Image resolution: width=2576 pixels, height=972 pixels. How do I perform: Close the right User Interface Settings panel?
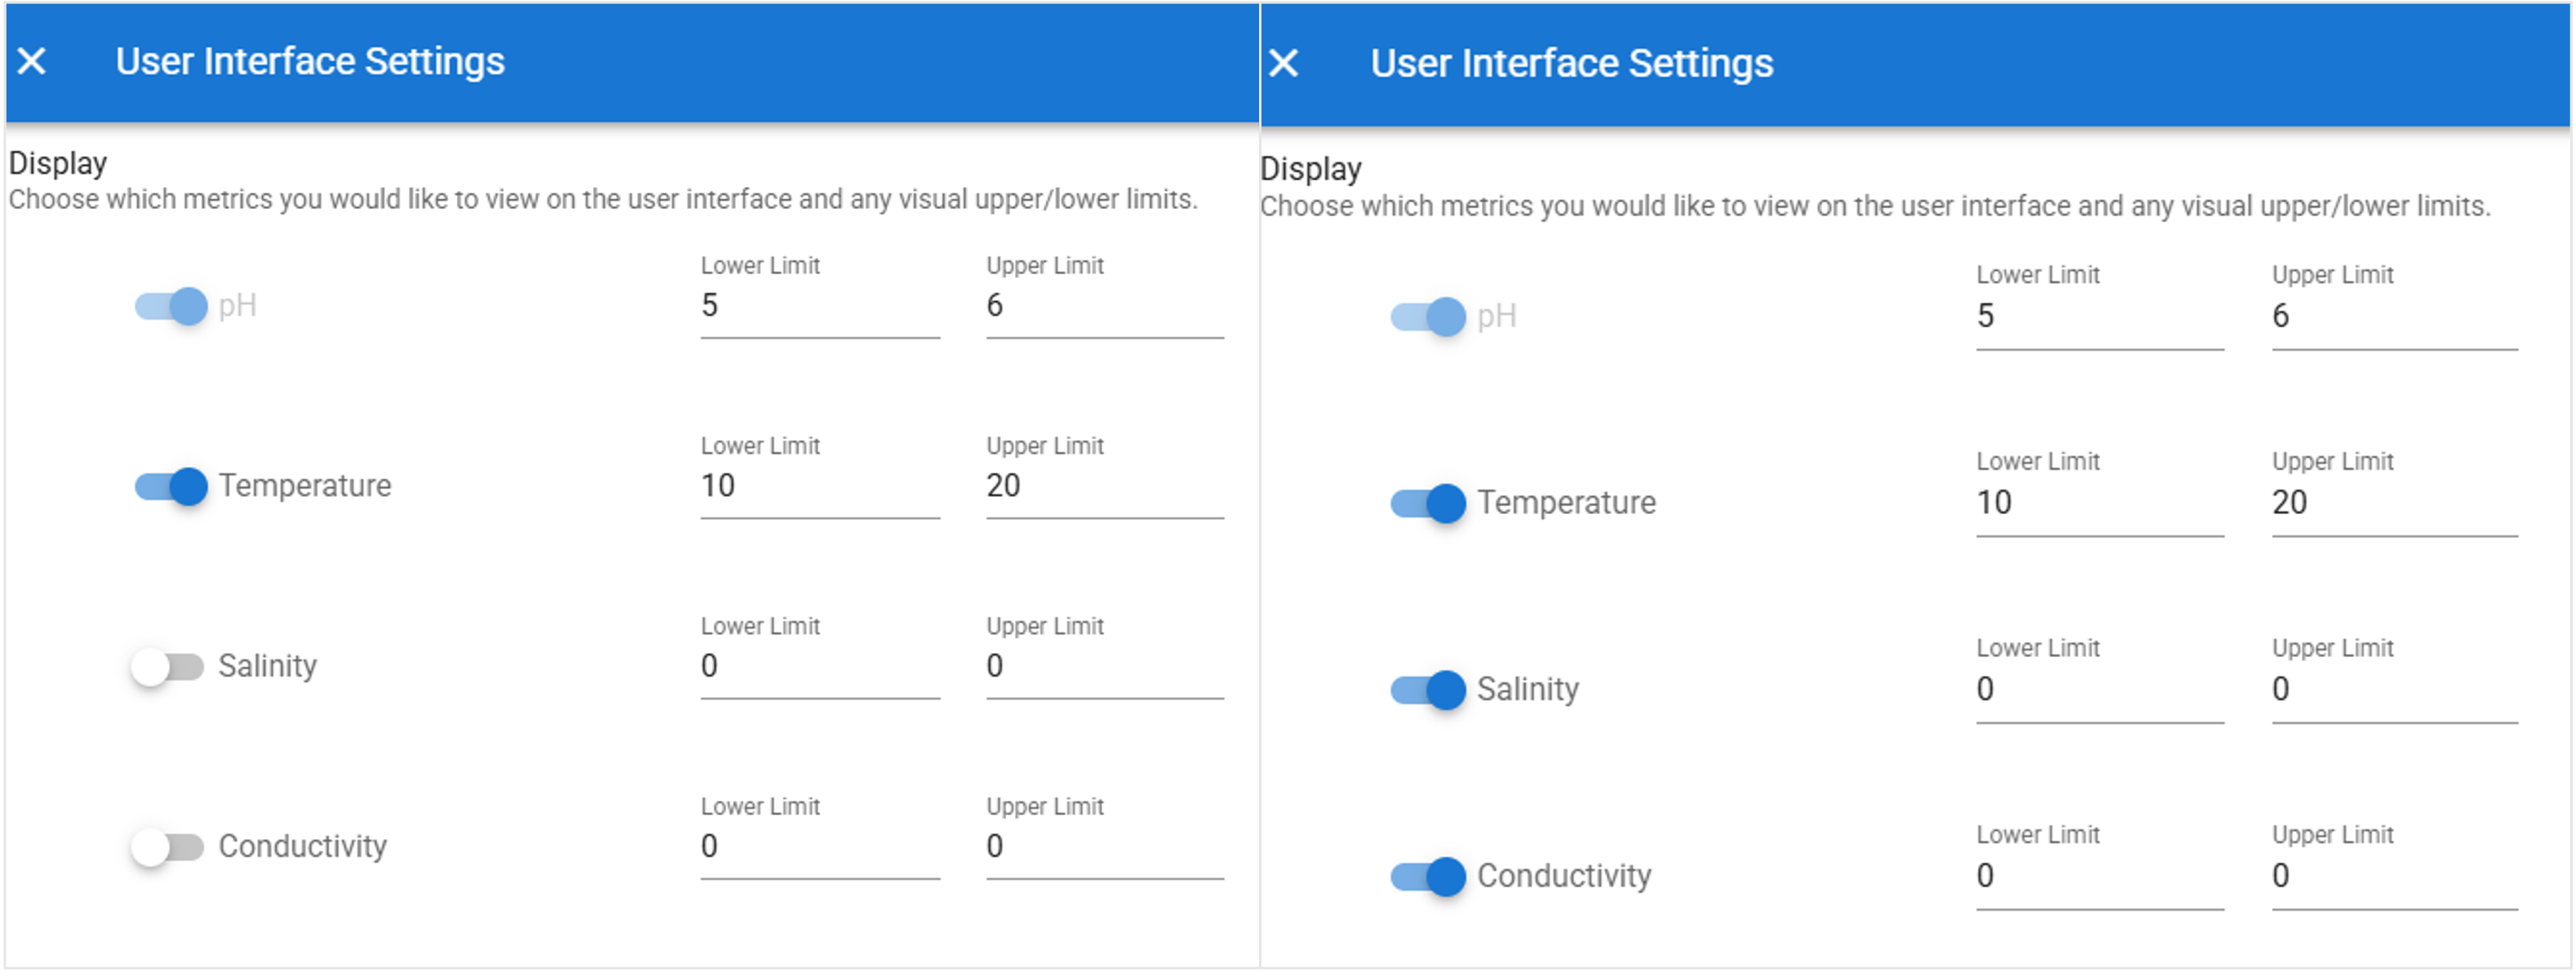[1283, 64]
